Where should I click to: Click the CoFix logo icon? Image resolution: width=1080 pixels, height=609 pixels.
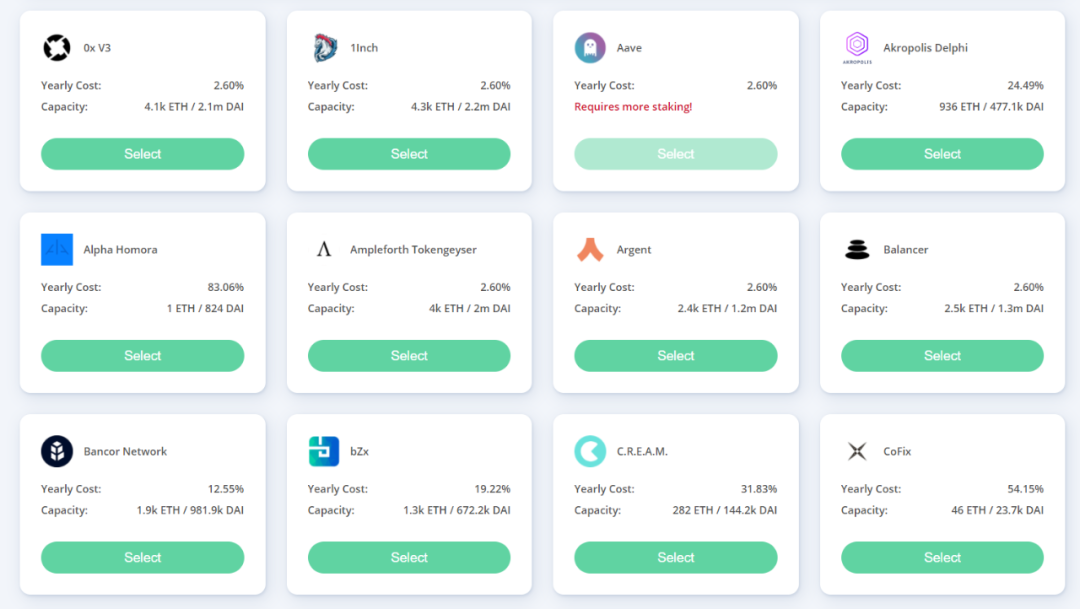pyautogui.click(x=857, y=452)
